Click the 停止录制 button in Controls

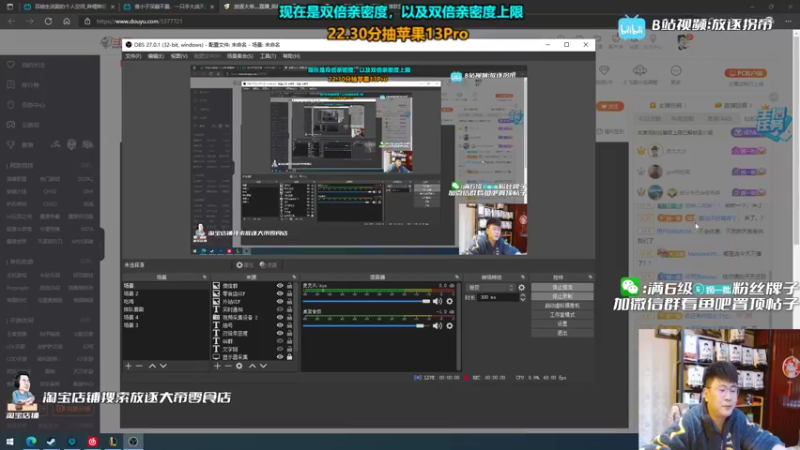pyautogui.click(x=562, y=296)
